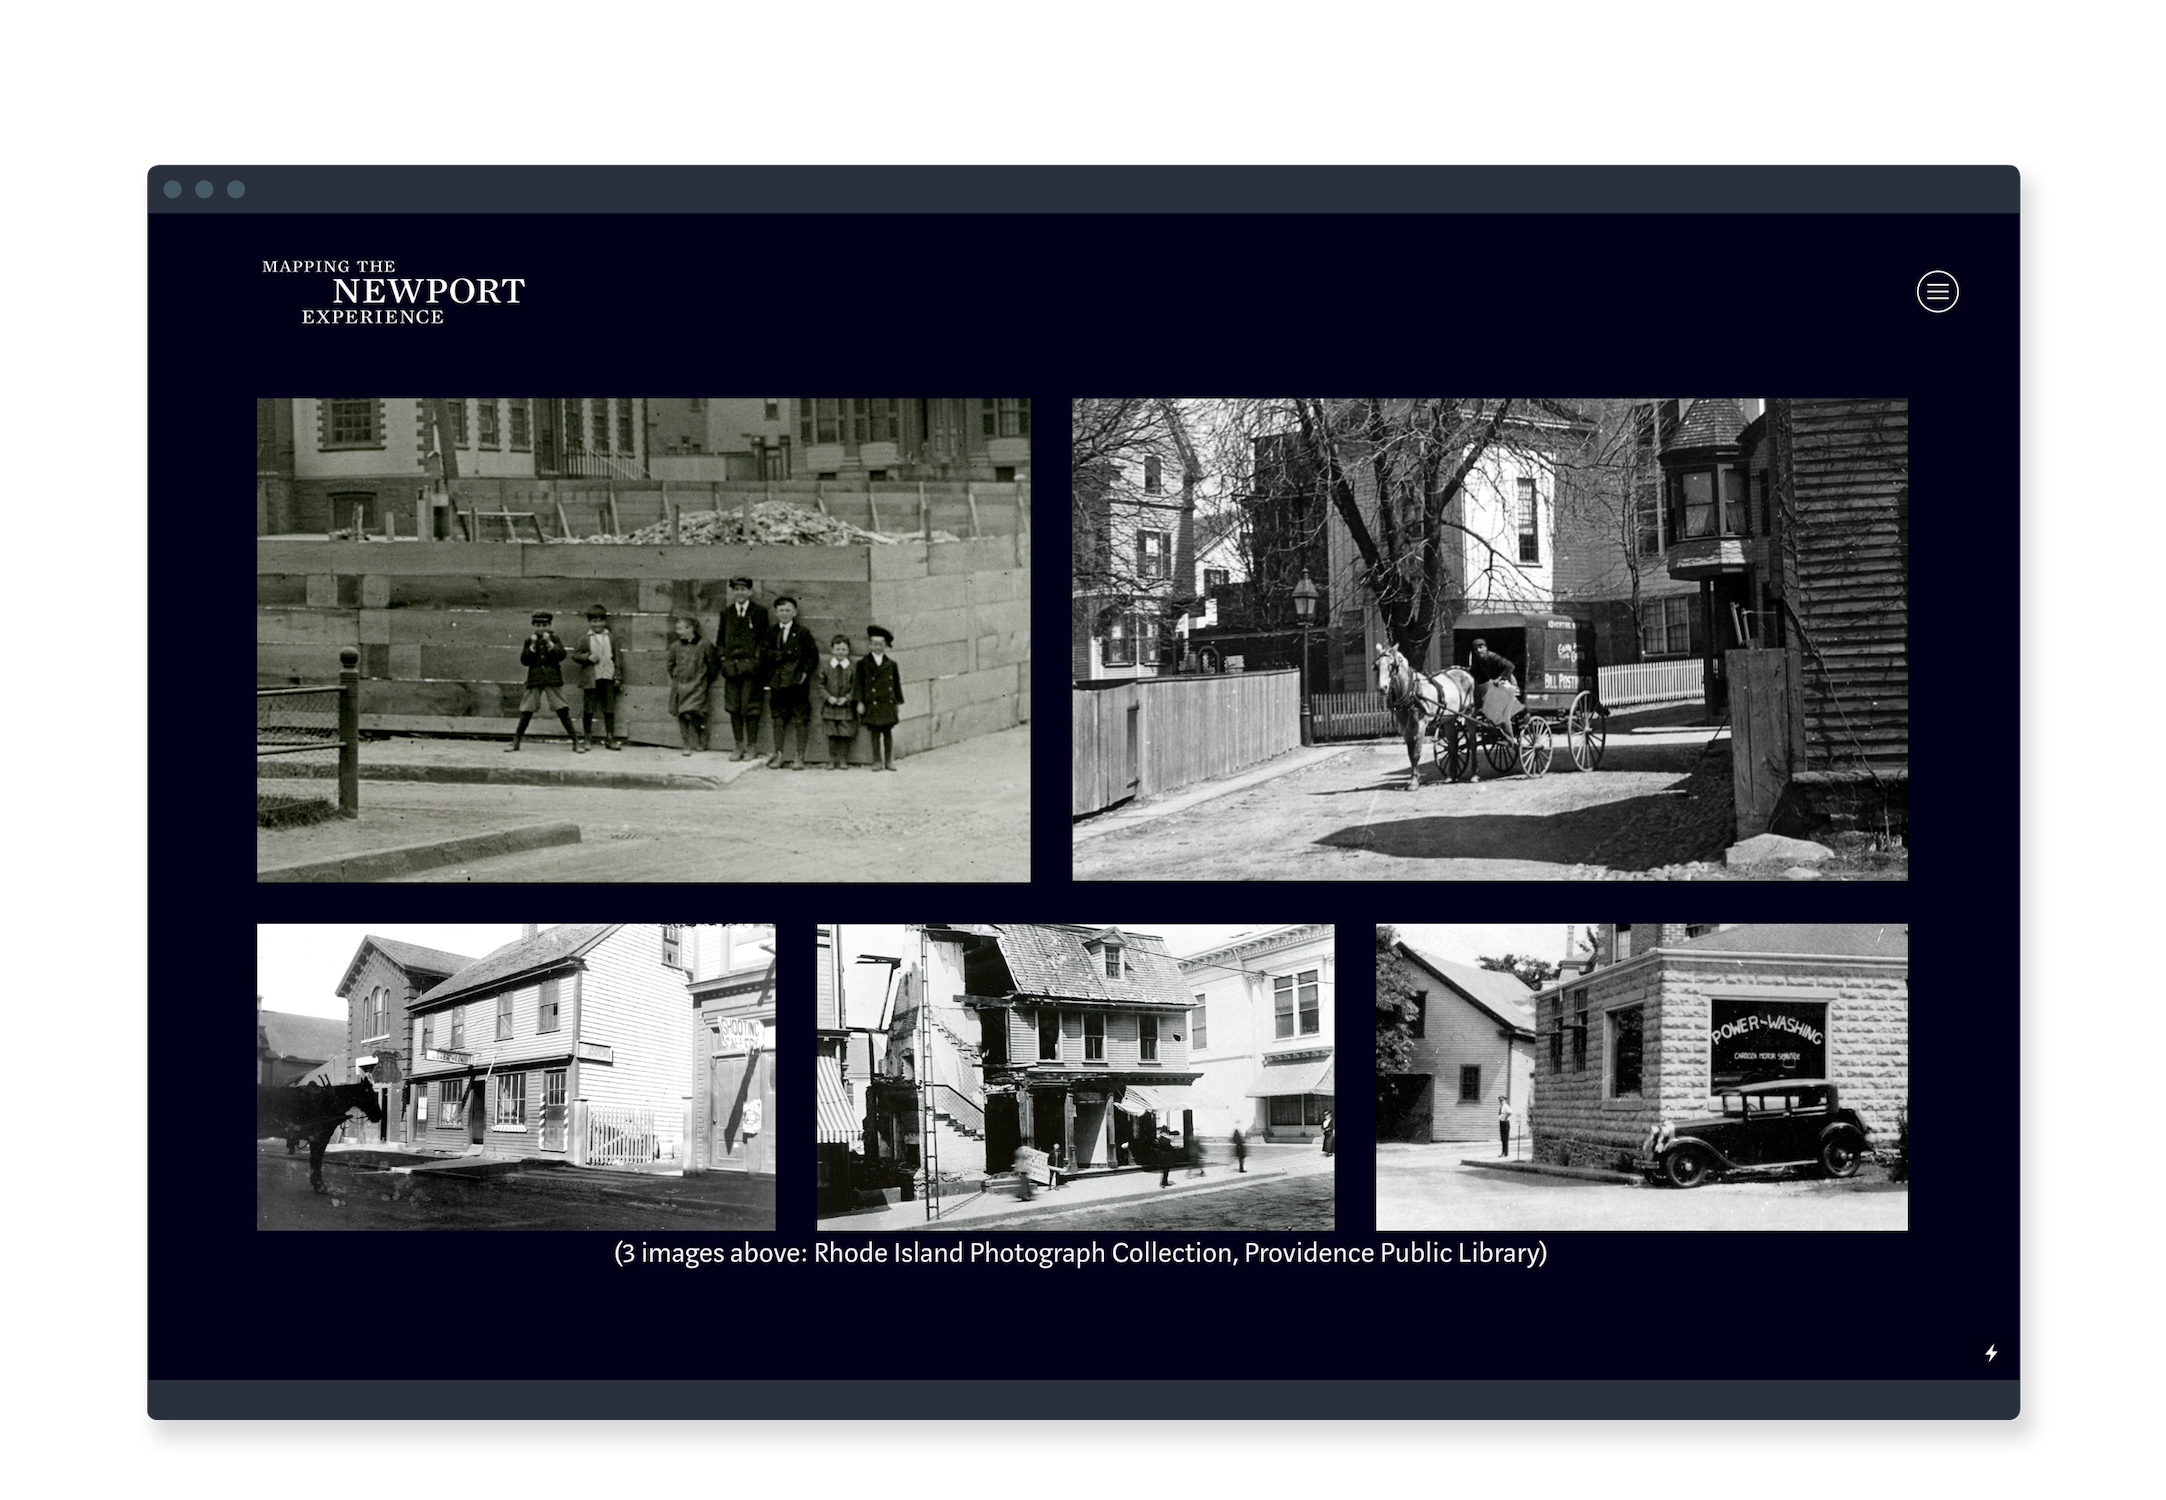The width and height of the screenshot is (2166, 1500).
Task: Click the NEWPORT word in the logo
Action: (x=428, y=291)
